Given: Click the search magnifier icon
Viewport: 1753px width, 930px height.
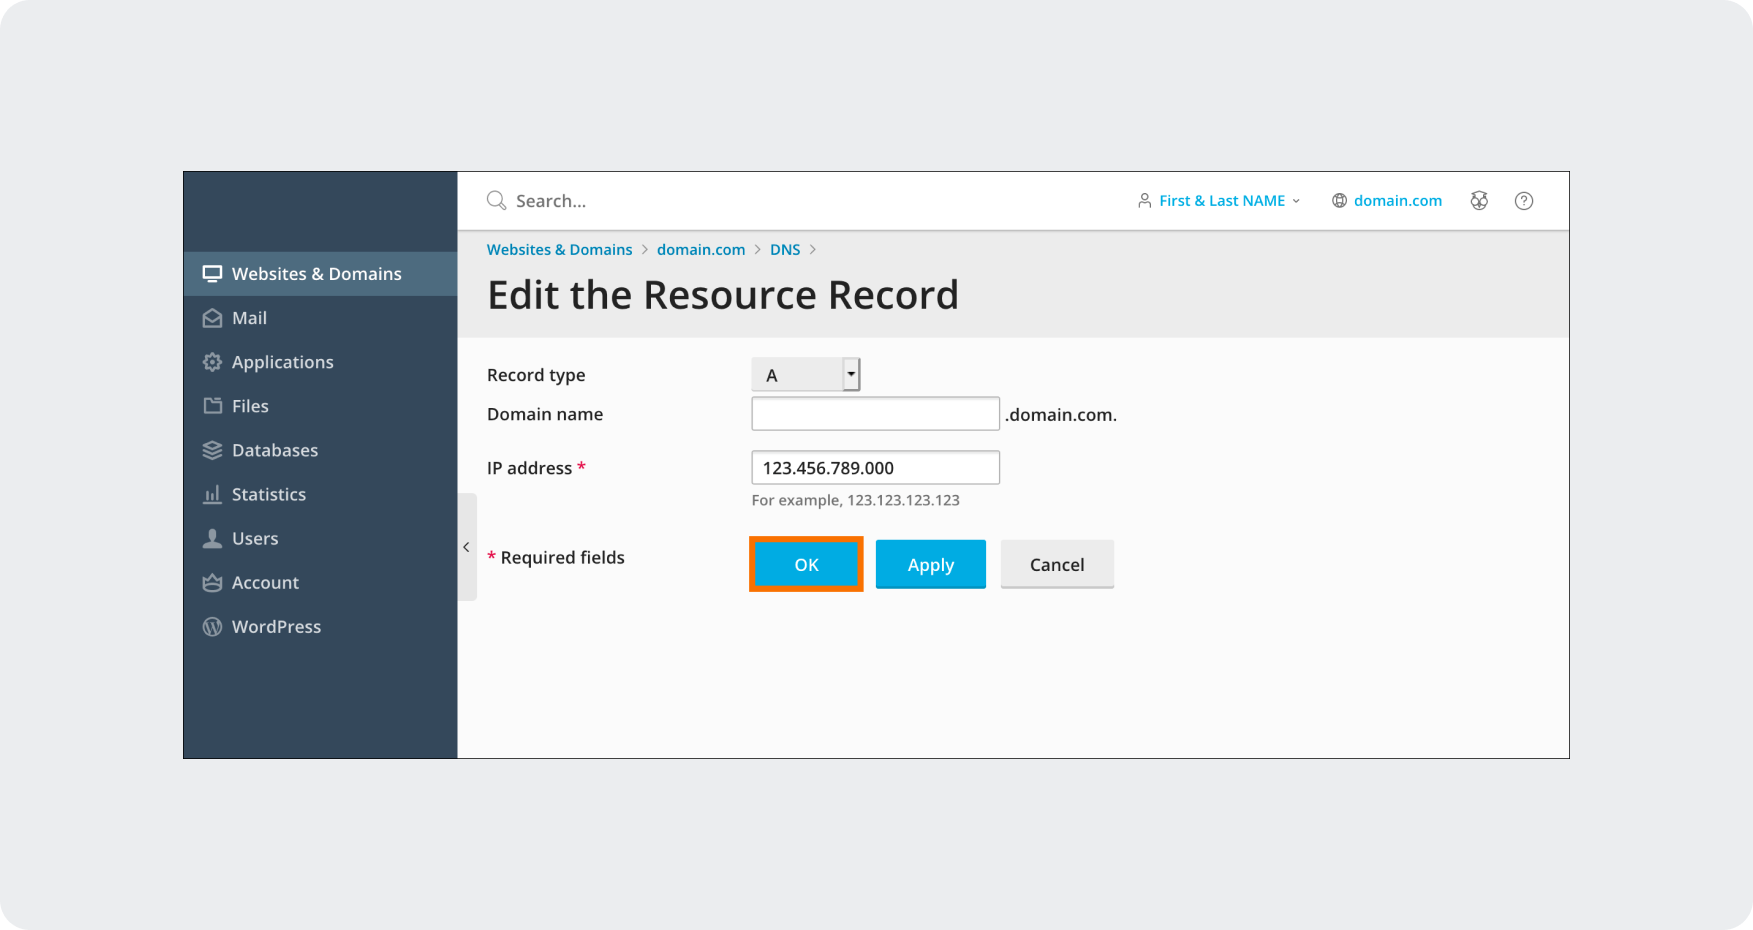Looking at the screenshot, I should coord(496,201).
